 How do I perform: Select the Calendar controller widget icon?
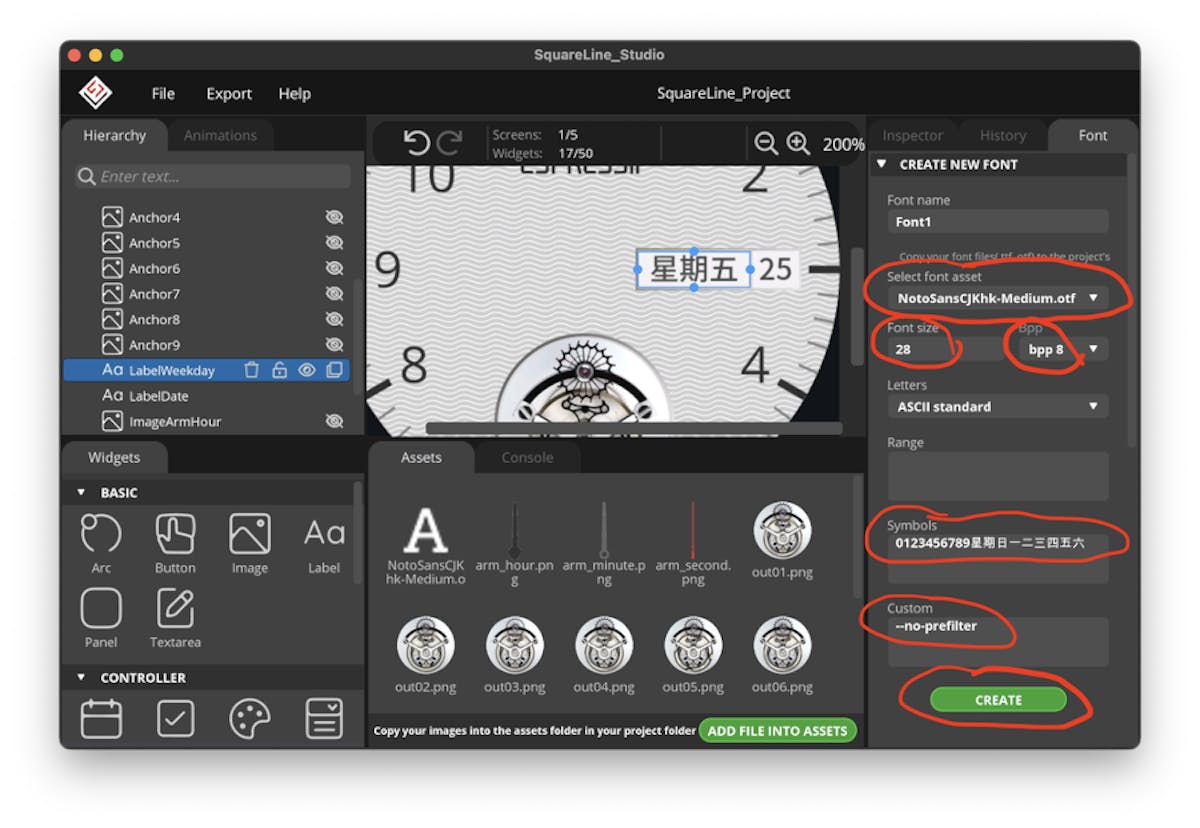pyautogui.click(x=101, y=718)
